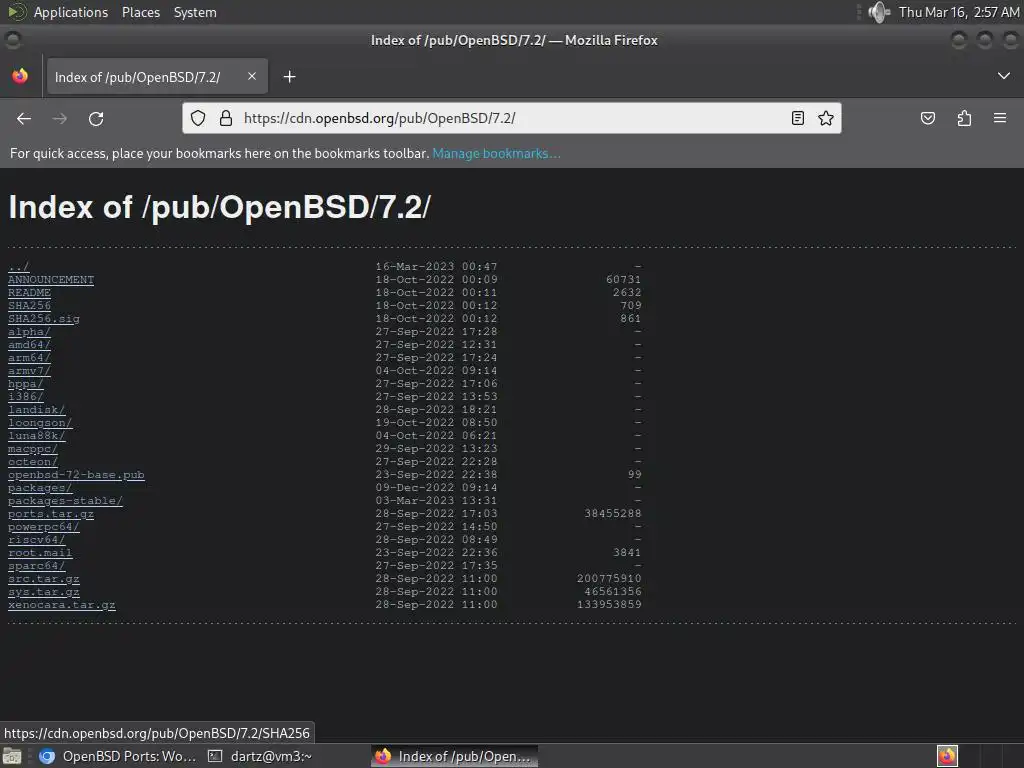Open the i386/ directory link

click(x=25, y=396)
